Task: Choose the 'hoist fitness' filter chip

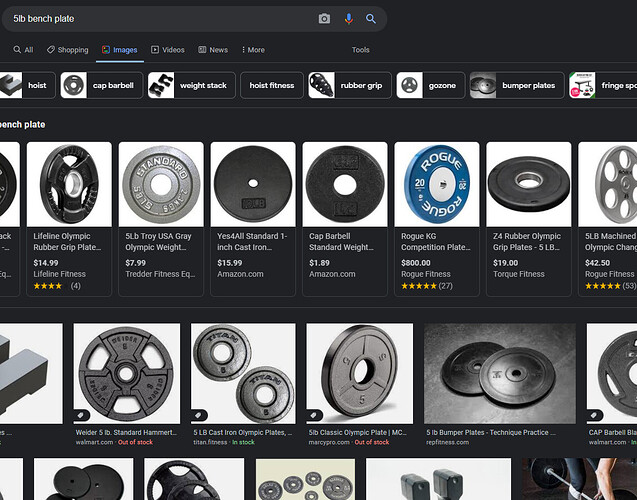Action: click(272, 85)
